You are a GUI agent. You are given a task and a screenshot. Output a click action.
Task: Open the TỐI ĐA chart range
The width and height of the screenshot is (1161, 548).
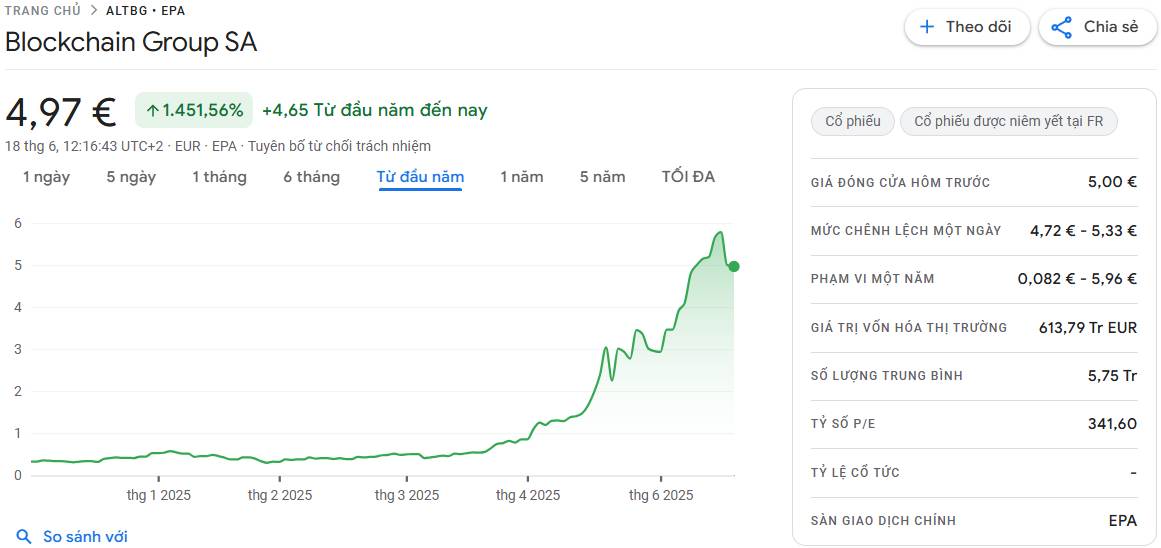(689, 177)
